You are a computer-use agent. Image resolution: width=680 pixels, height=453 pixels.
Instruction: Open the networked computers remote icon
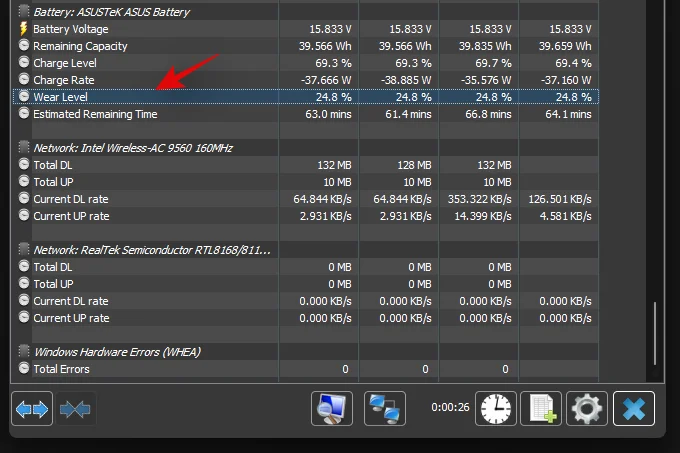pyautogui.click(x=385, y=408)
